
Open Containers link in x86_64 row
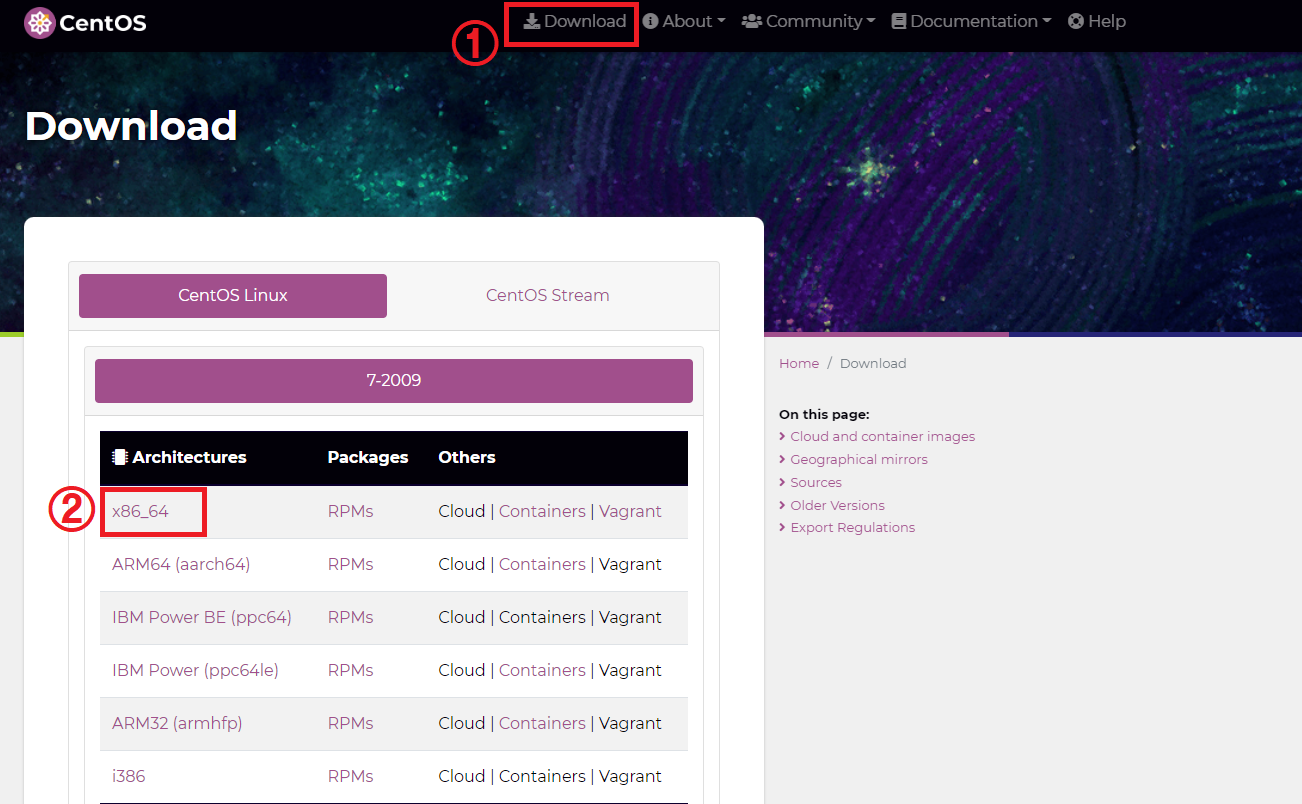tap(542, 511)
